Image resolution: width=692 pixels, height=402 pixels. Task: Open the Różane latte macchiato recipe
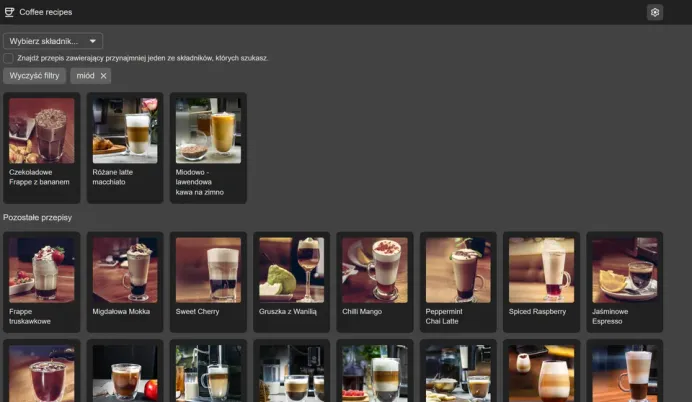coord(125,148)
